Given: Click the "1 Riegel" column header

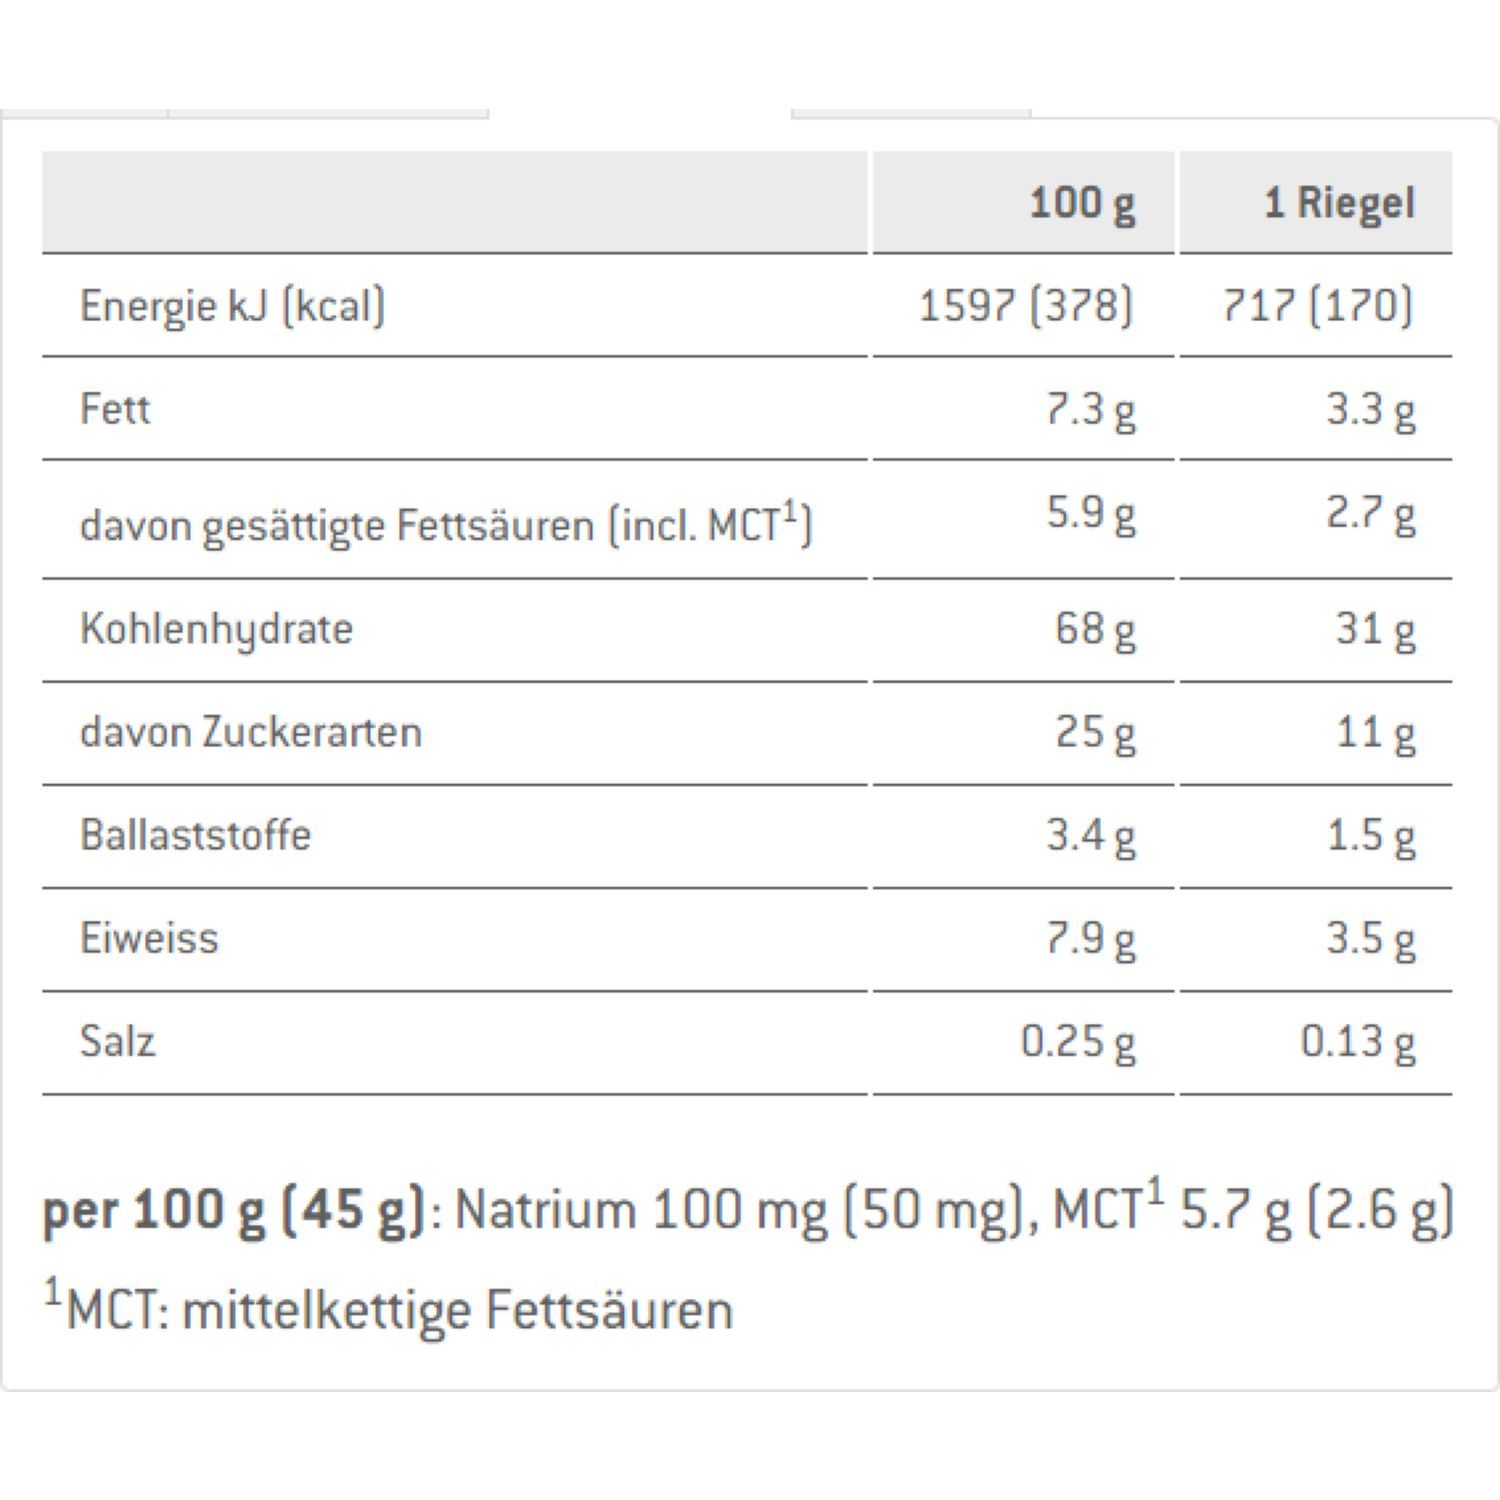Looking at the screenshot, I should pyautogui.click(x=1339, y=203).
